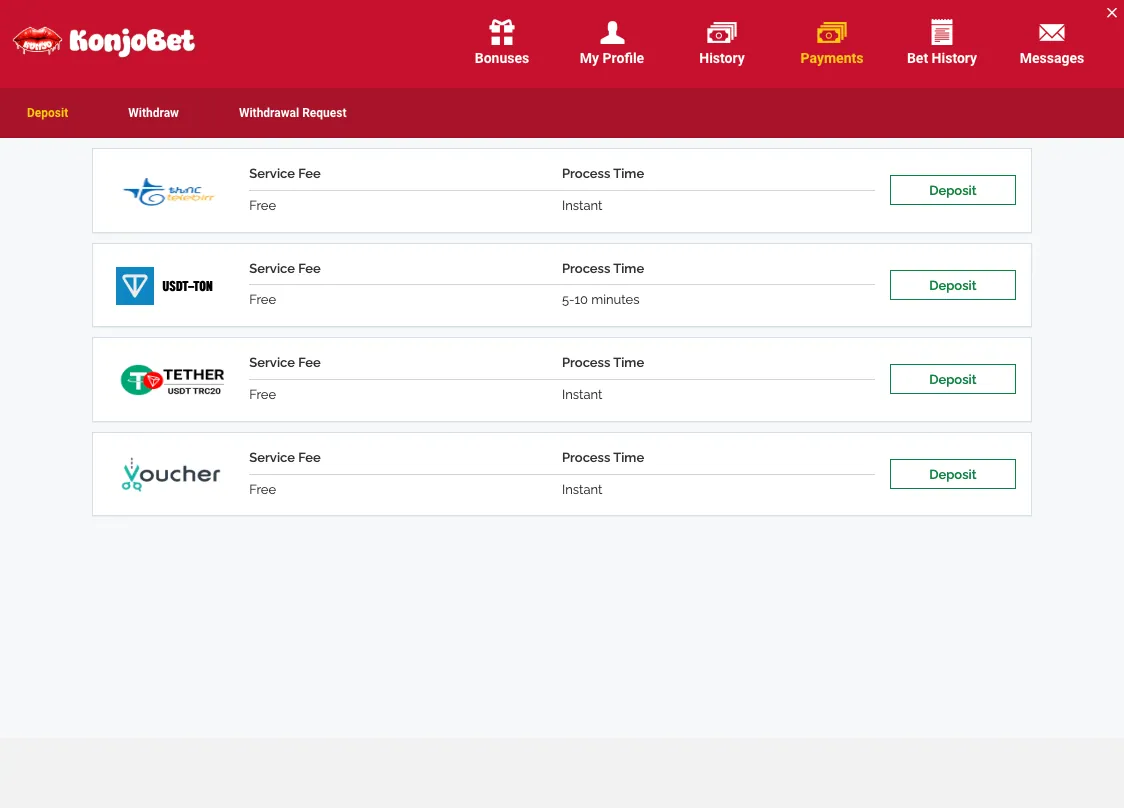
Task: Click the Messages menu label
Action: [x=1052, y=58]
